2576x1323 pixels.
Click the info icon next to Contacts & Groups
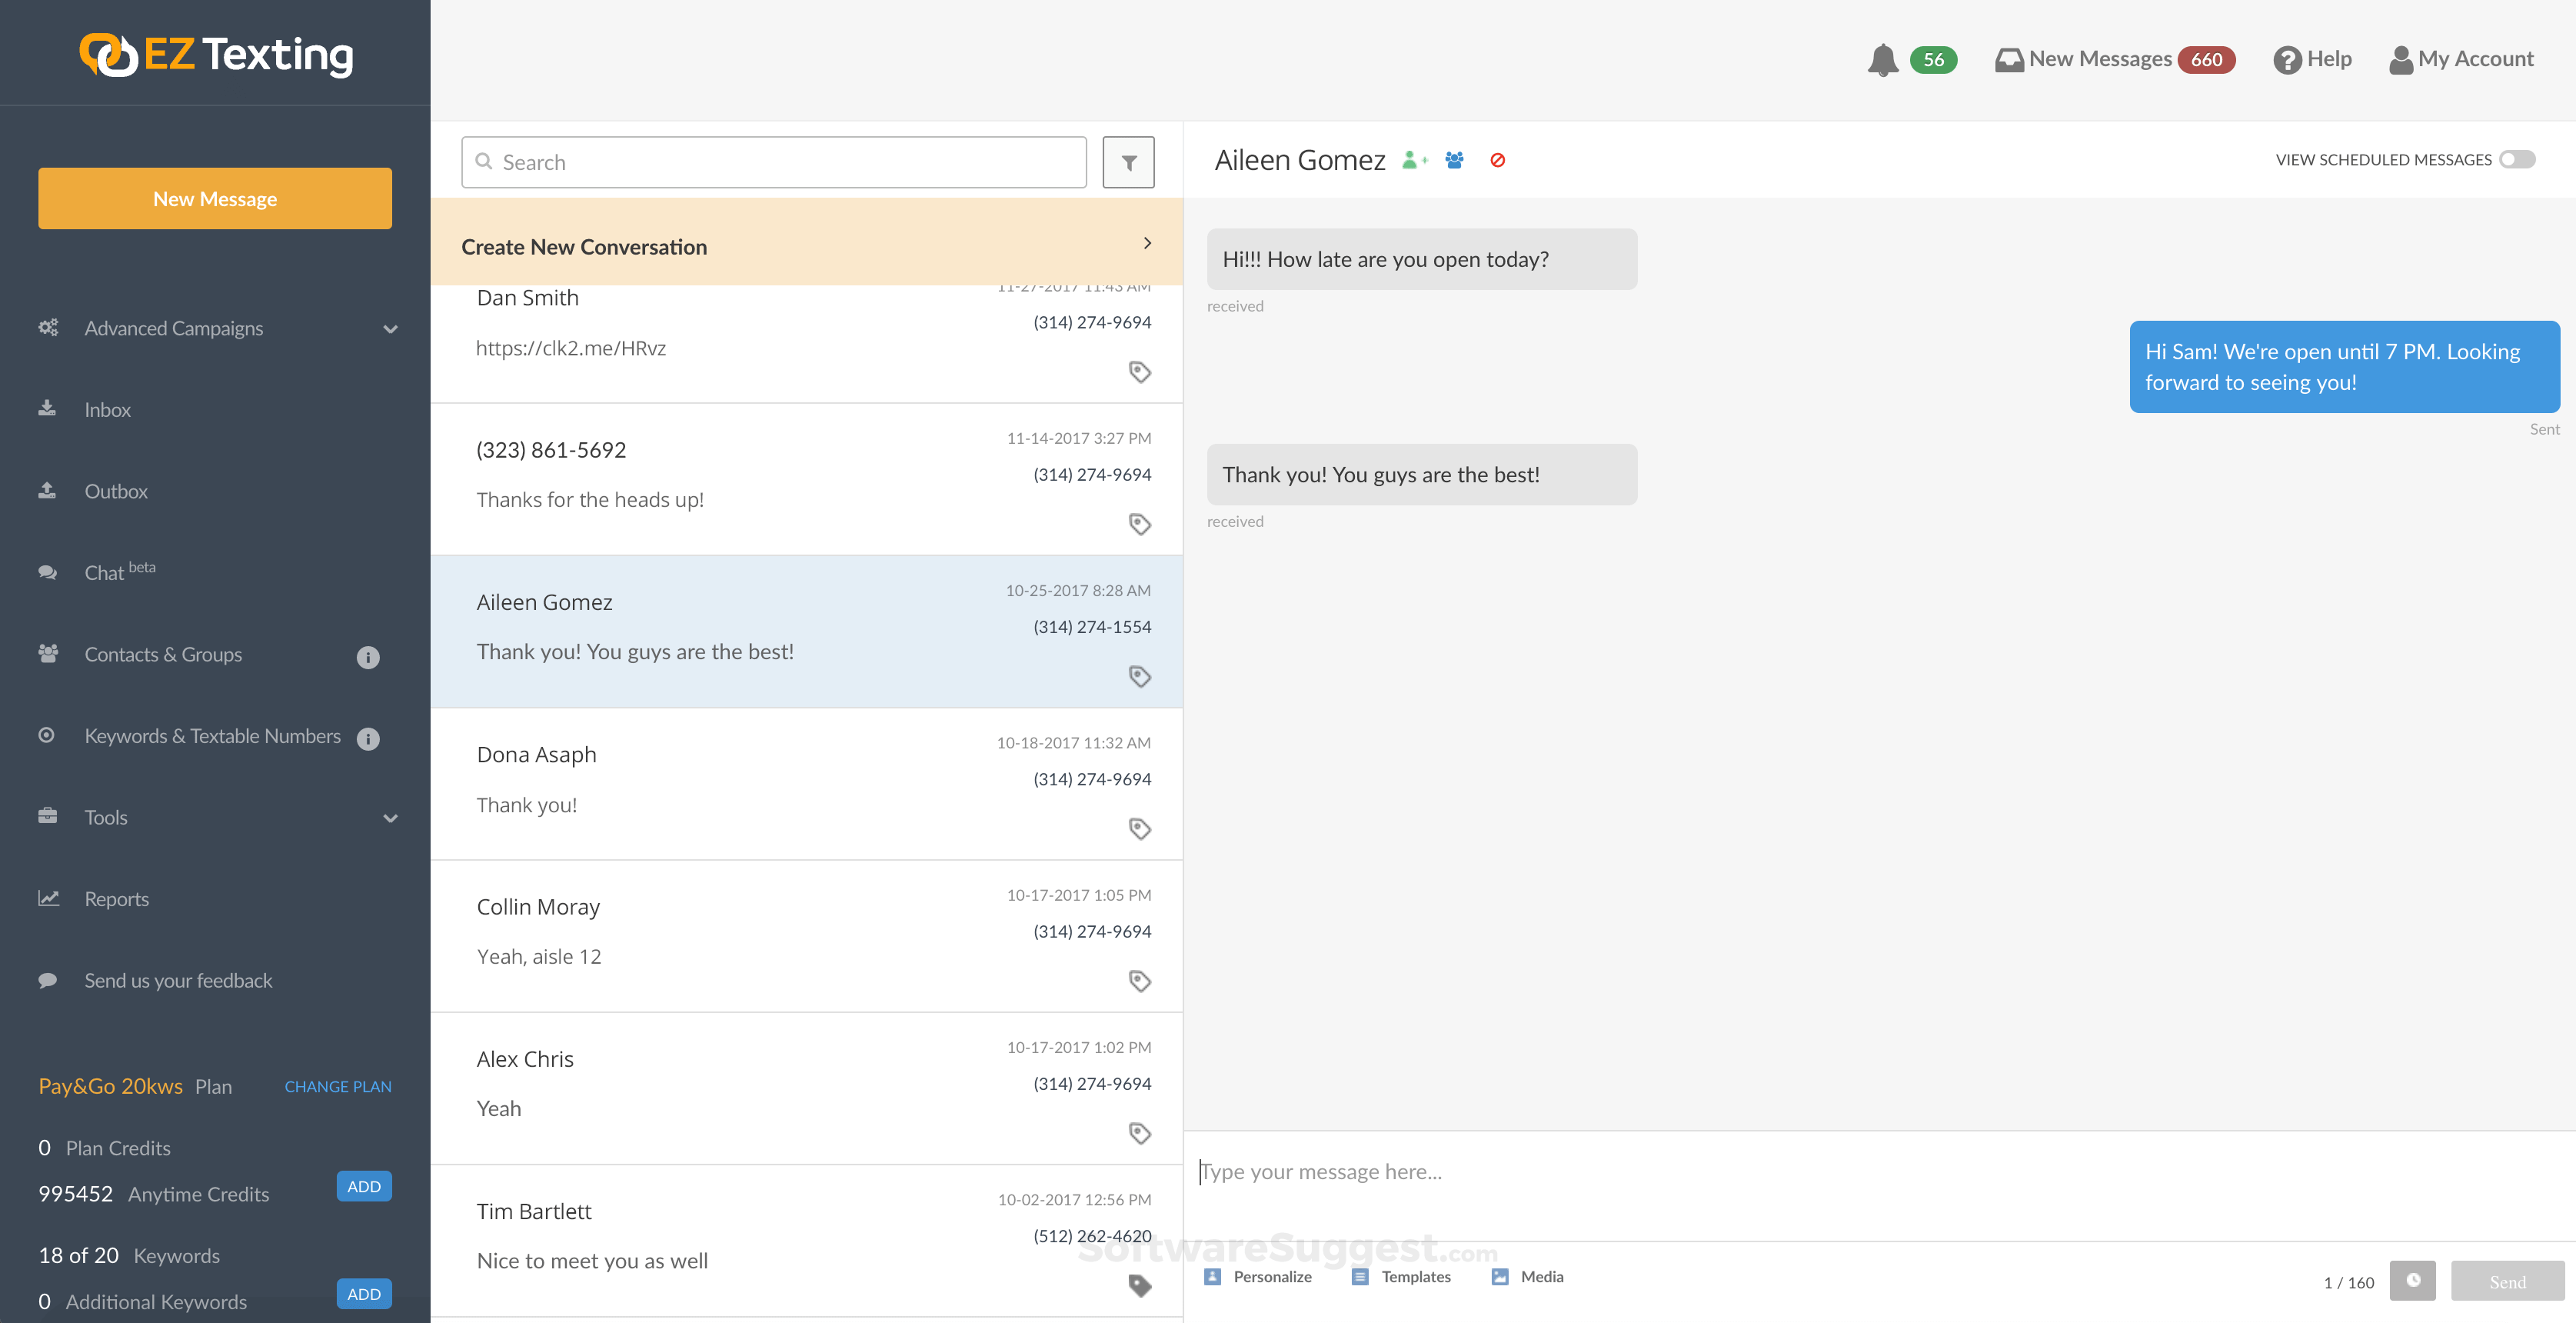tap(367, 657)
